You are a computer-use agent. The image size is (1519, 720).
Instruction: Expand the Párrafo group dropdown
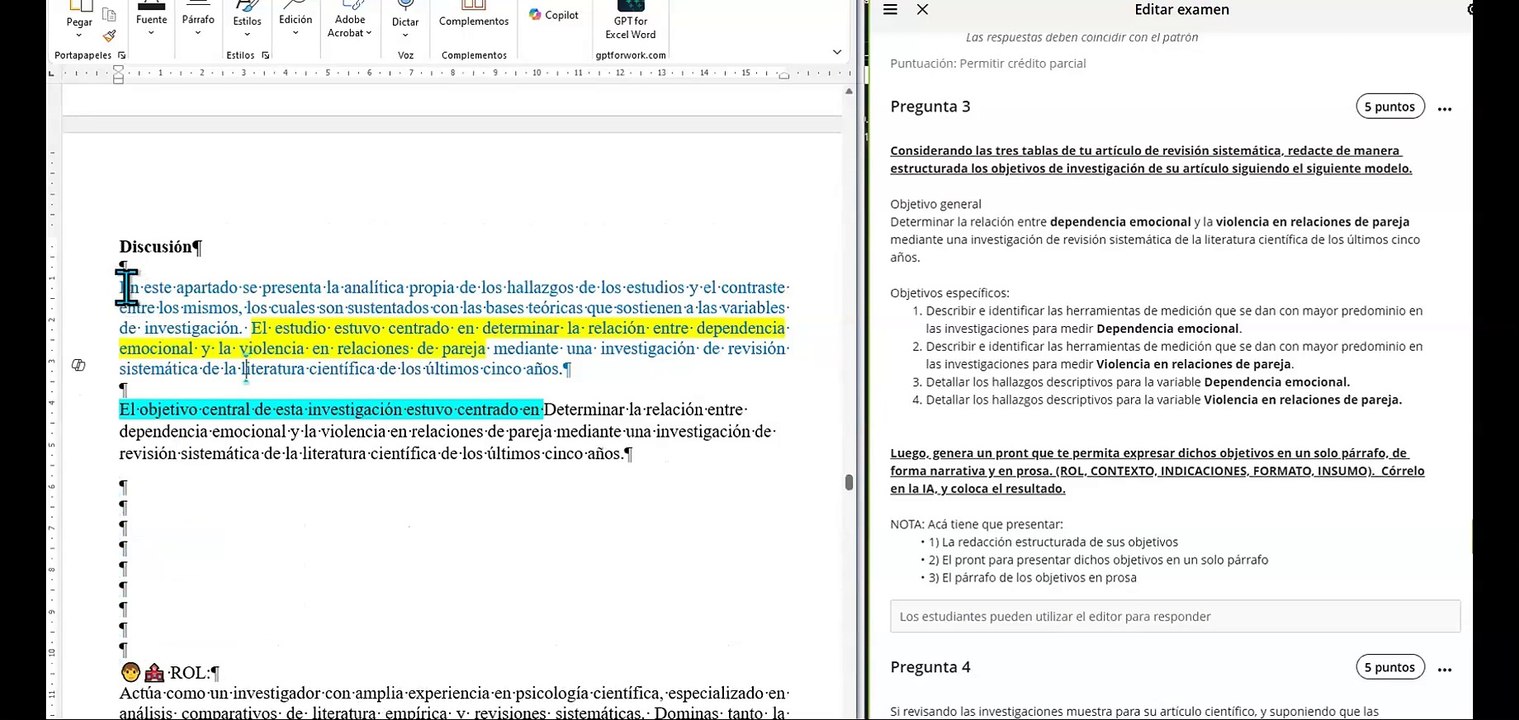pos(198,32)
